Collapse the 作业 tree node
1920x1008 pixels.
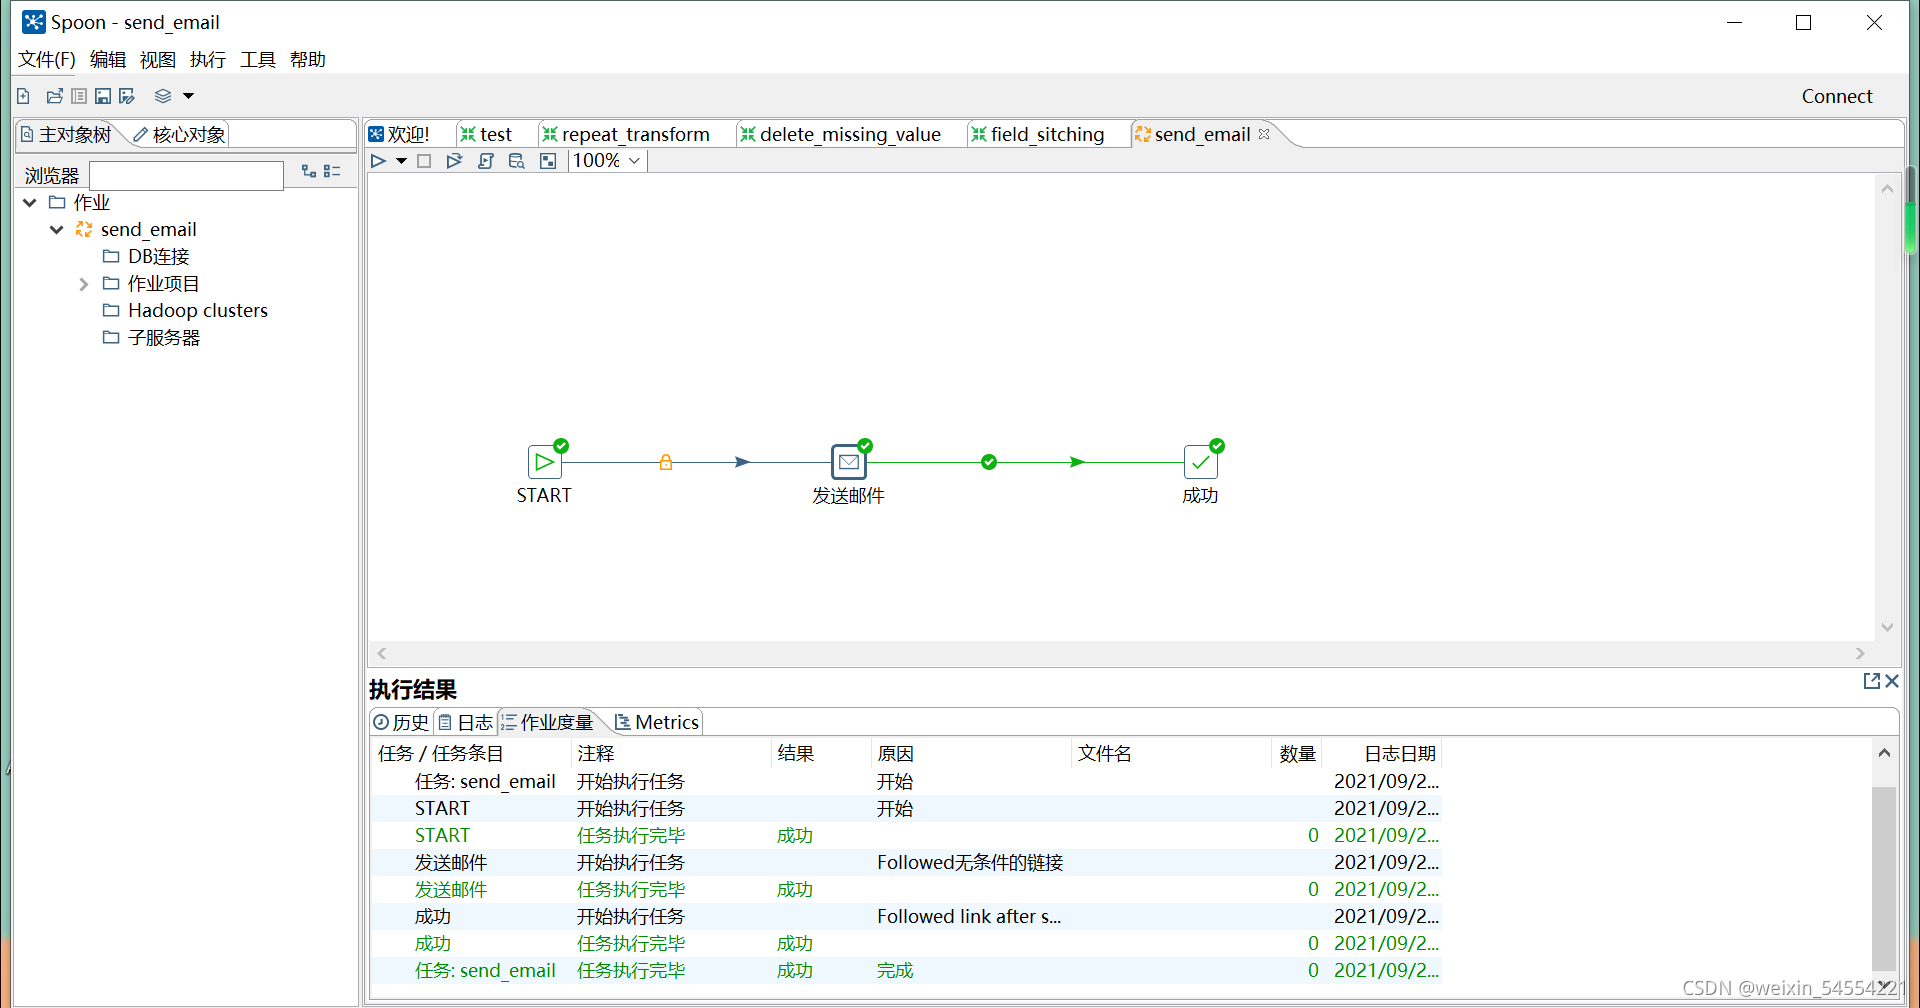tap(30, 203)
